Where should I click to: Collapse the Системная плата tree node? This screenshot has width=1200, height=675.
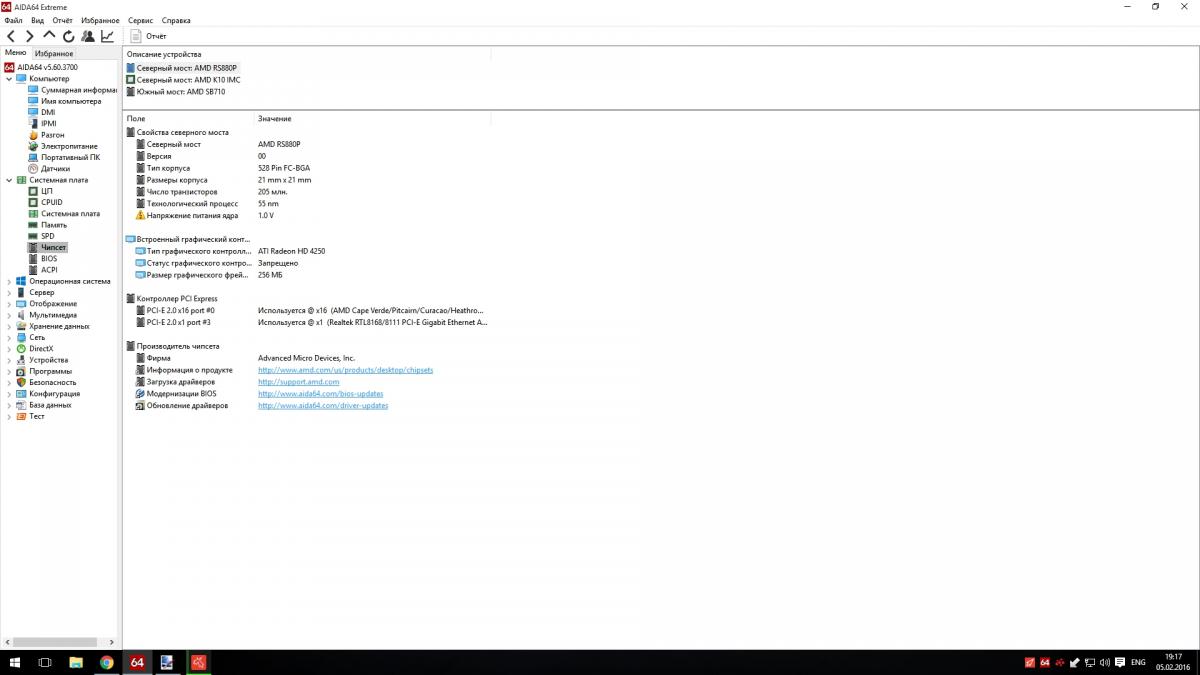tap(9, 180)
